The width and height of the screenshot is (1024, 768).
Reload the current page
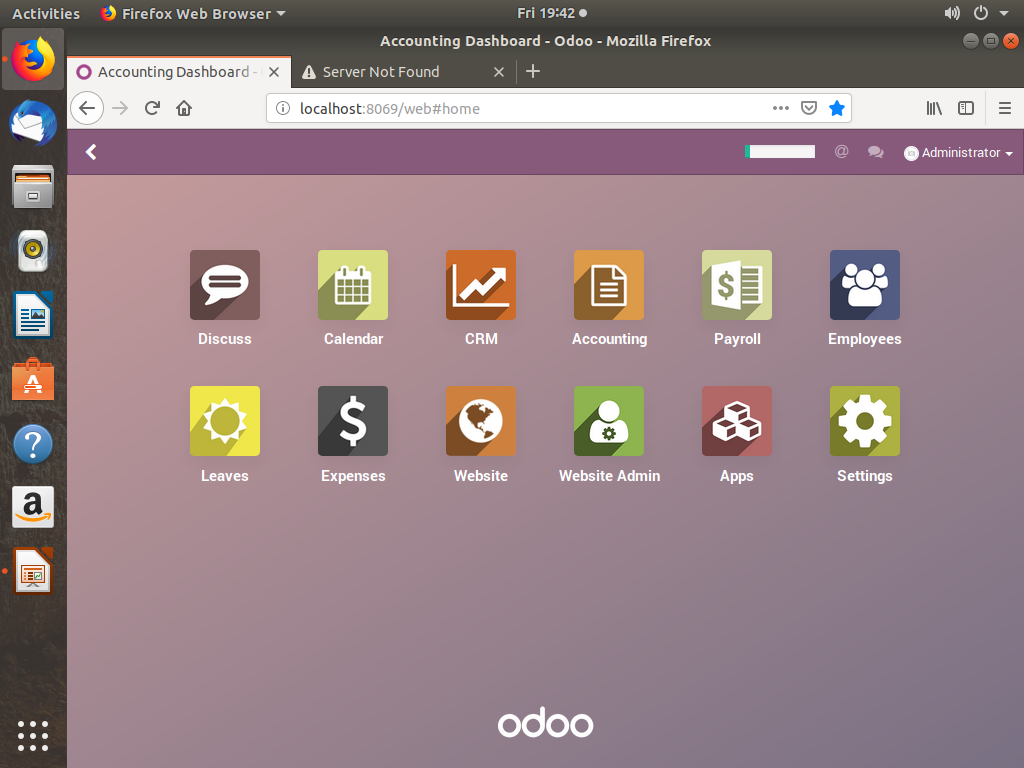pyautogui.click(x=152, y=108)
